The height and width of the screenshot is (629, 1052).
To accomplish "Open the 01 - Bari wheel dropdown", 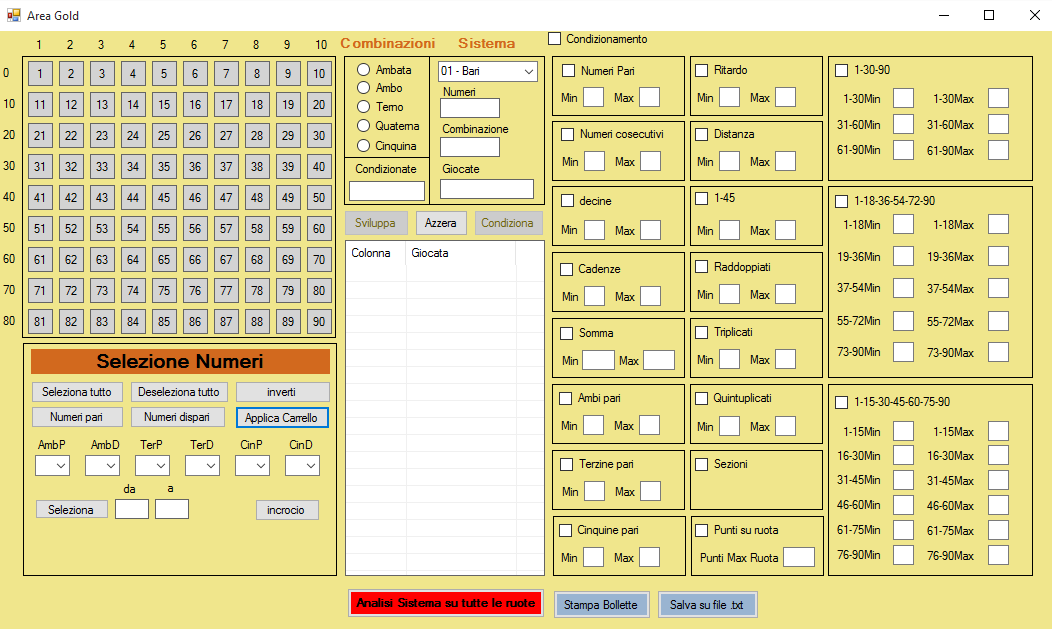I will [x=487, y=71].
